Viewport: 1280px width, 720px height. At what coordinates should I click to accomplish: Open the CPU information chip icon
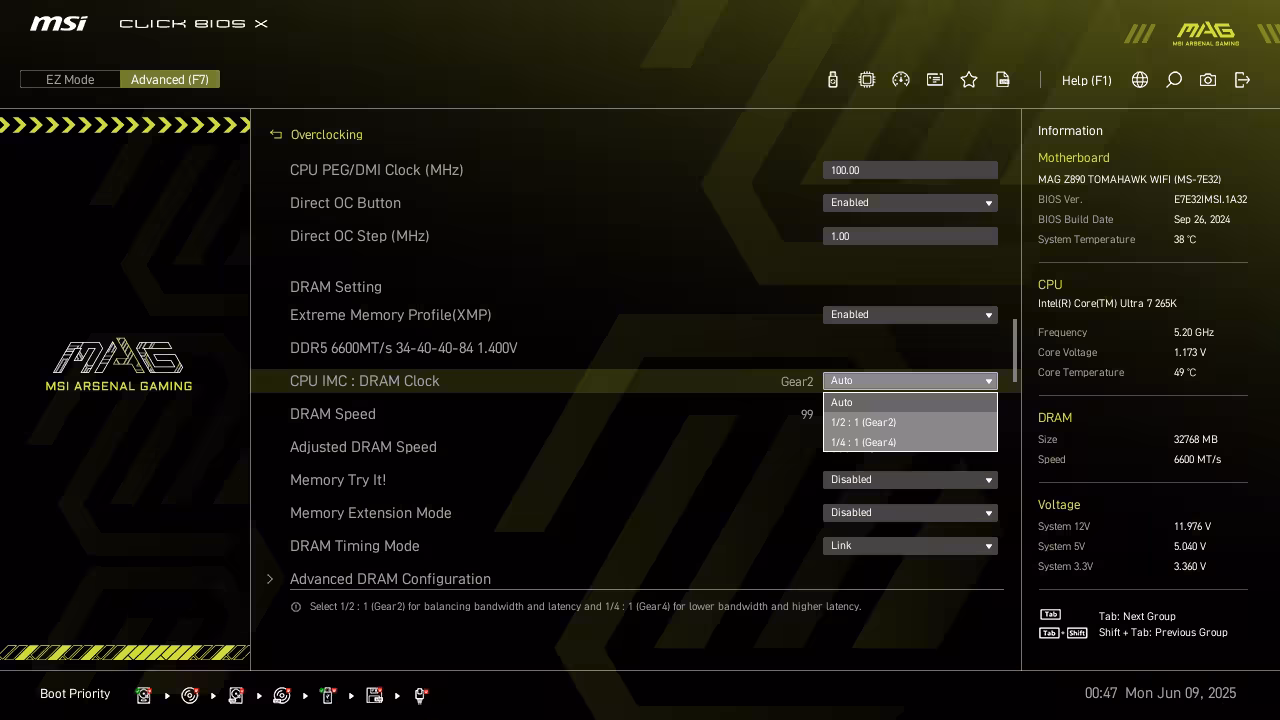pos(867,80)
